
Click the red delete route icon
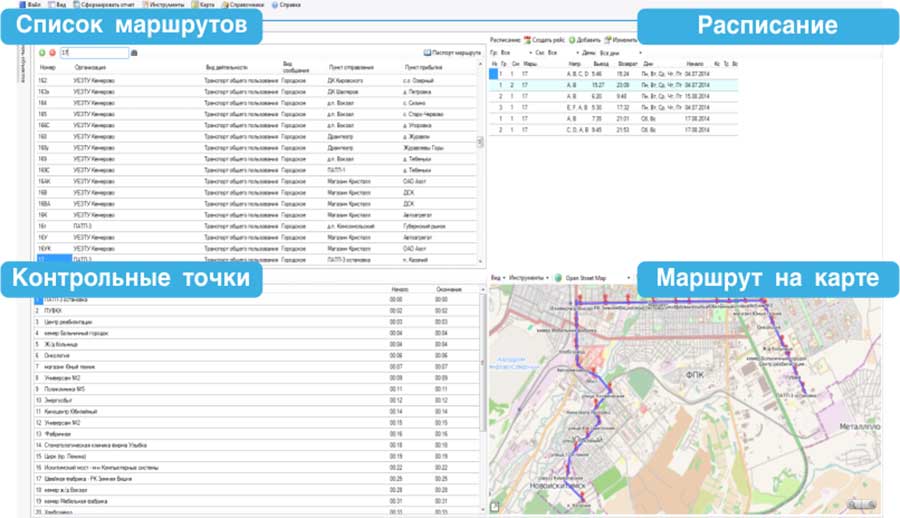click(52, 52)
